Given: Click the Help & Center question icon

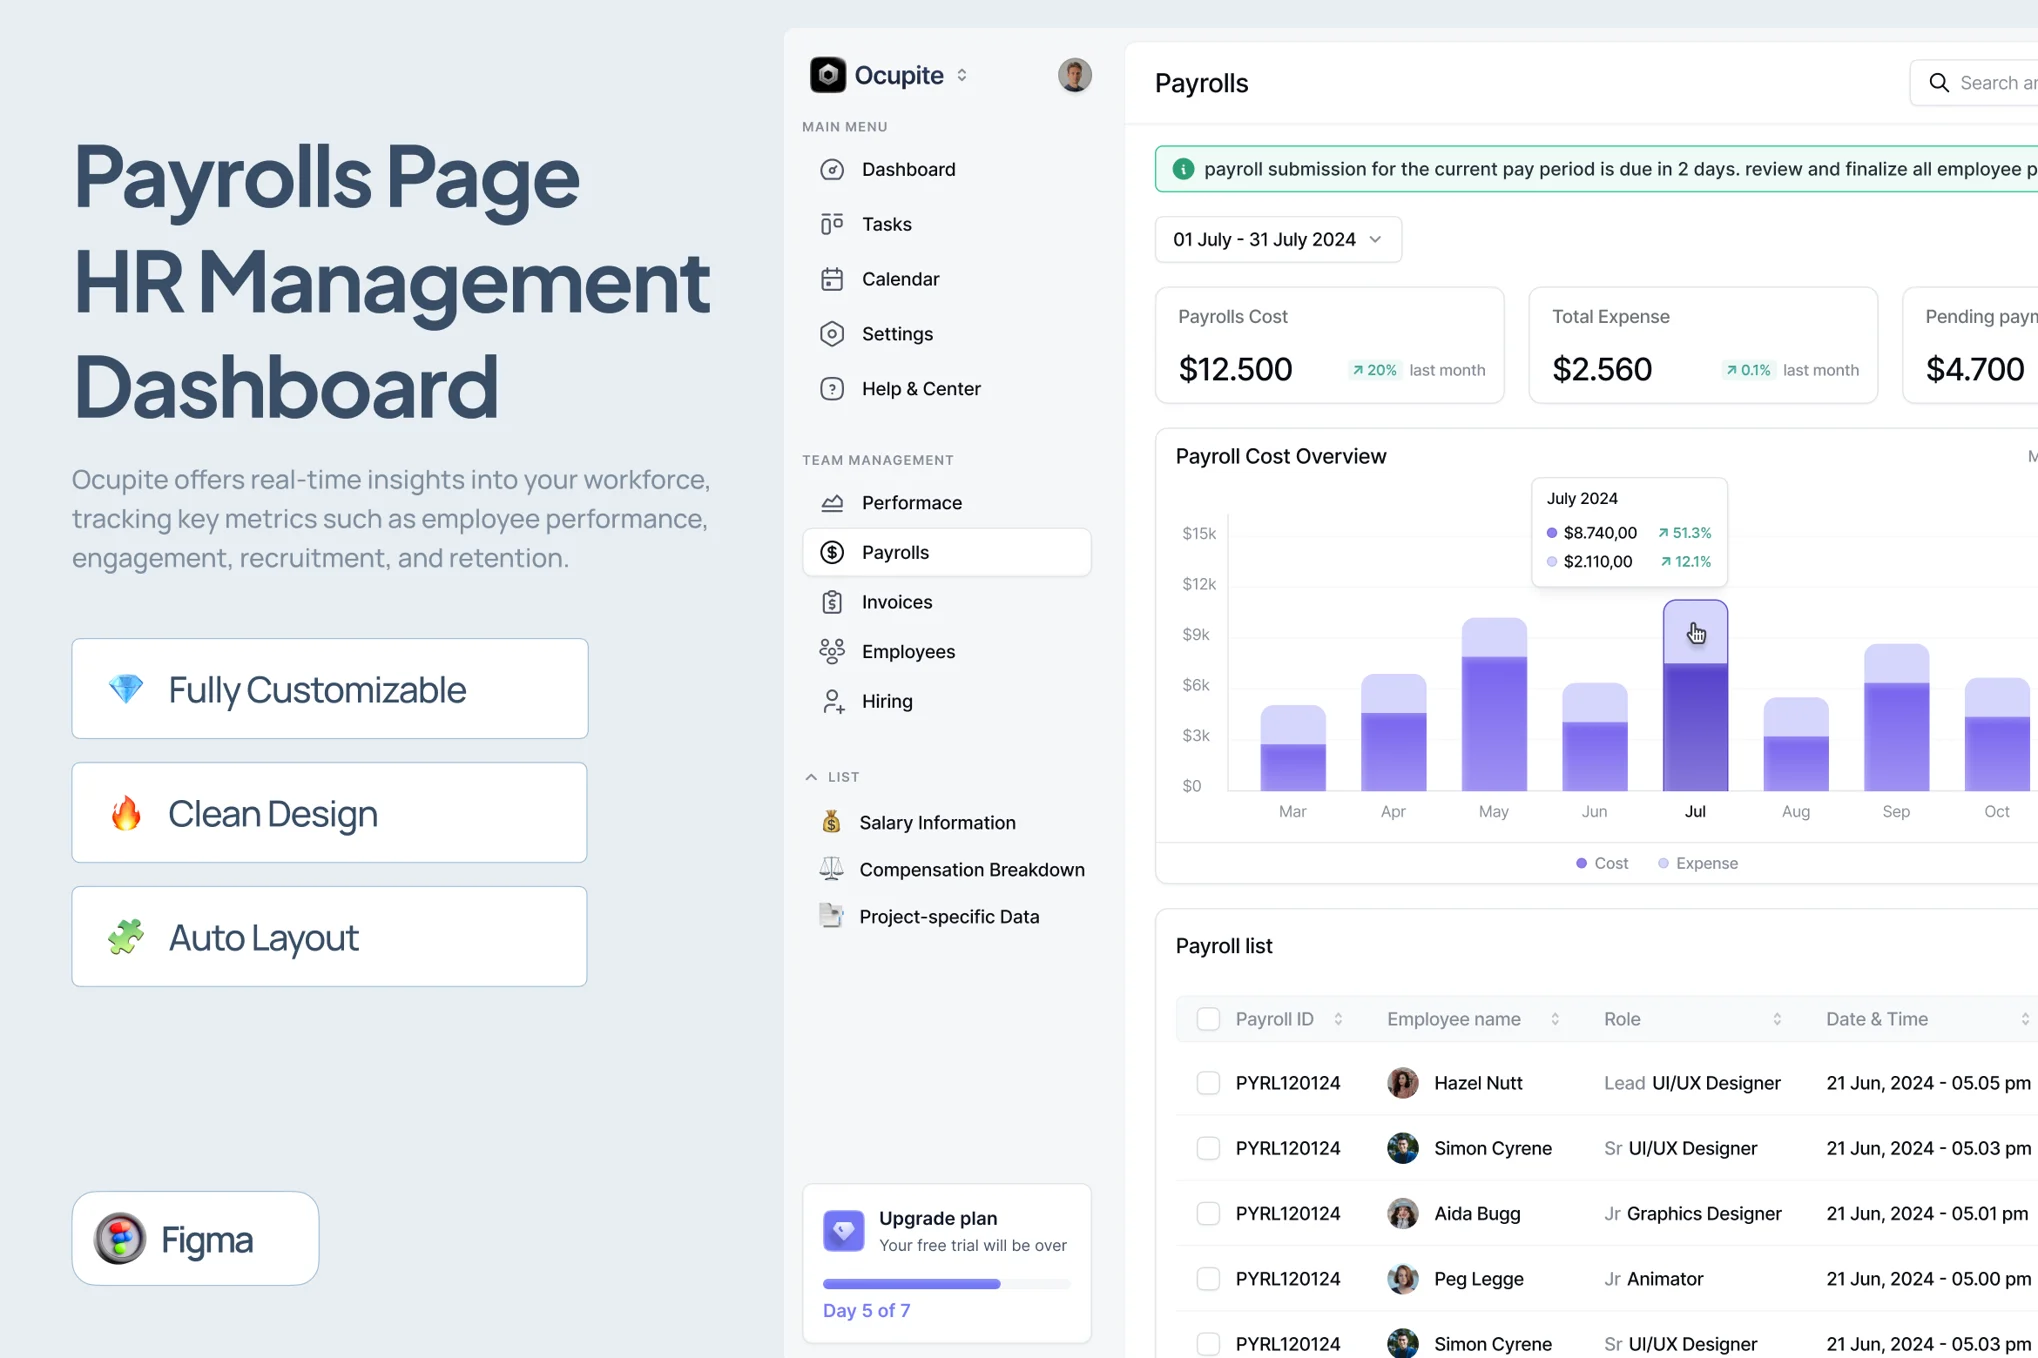Looking at the screenshot, I should tap(832, 389).
